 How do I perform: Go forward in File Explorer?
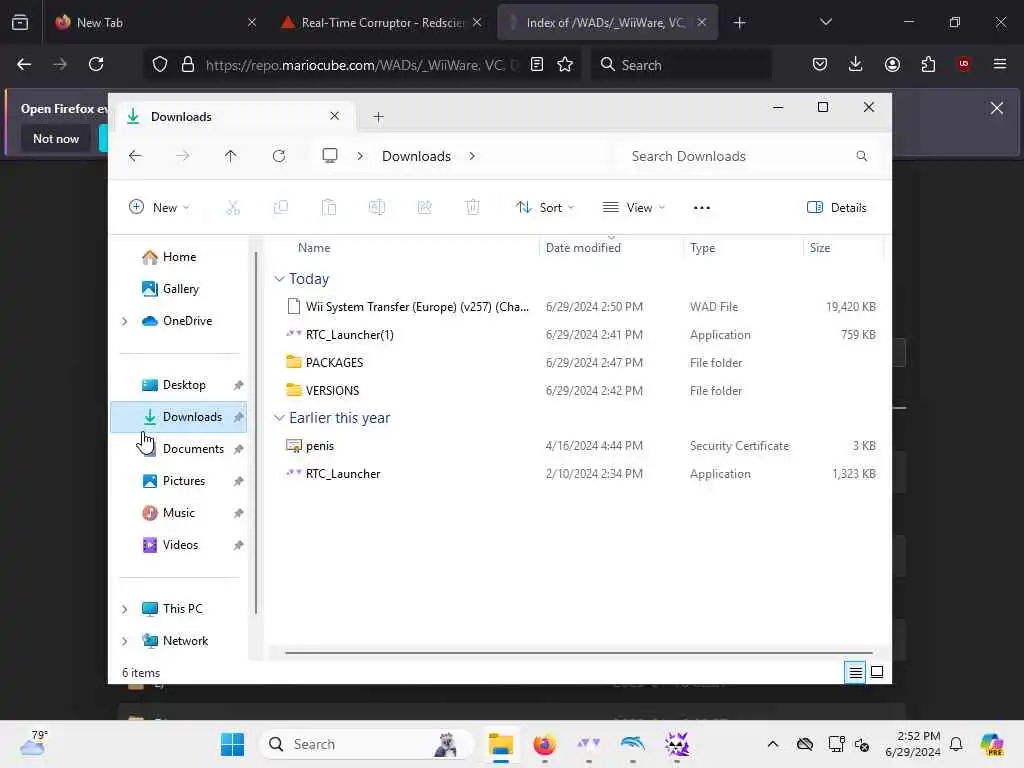(183, 156)
